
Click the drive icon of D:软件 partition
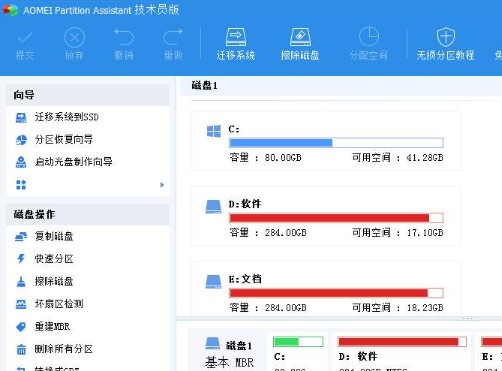[213, 207]
